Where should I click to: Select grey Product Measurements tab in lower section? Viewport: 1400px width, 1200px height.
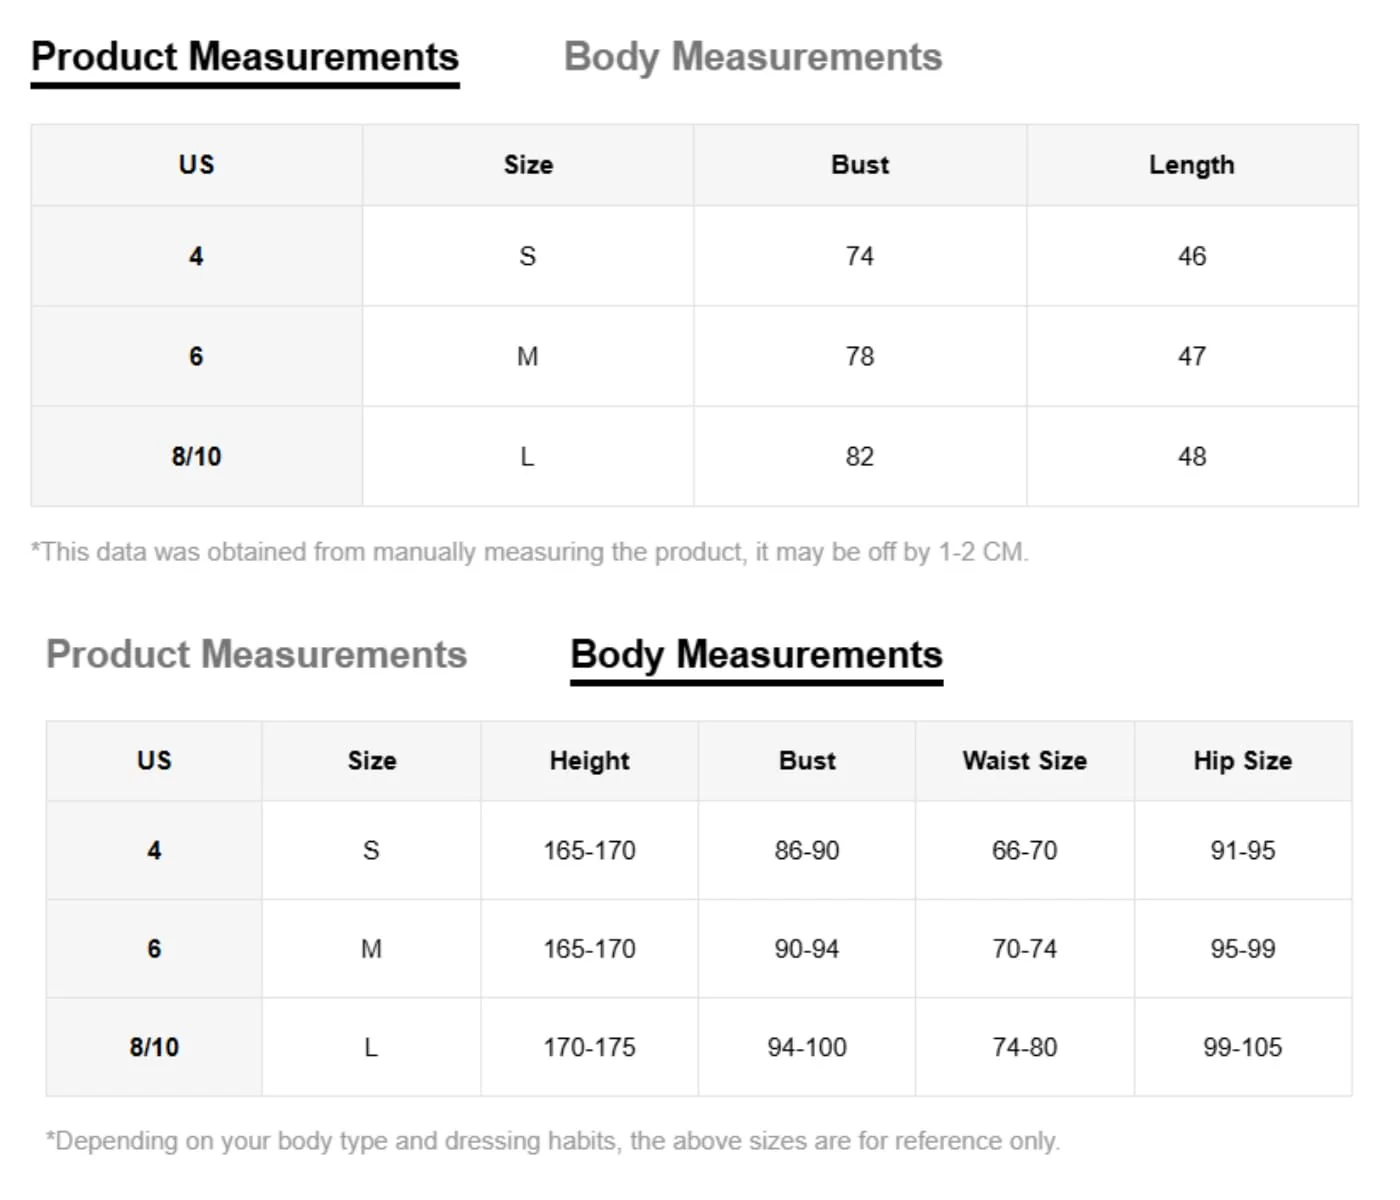click(257, 655)
